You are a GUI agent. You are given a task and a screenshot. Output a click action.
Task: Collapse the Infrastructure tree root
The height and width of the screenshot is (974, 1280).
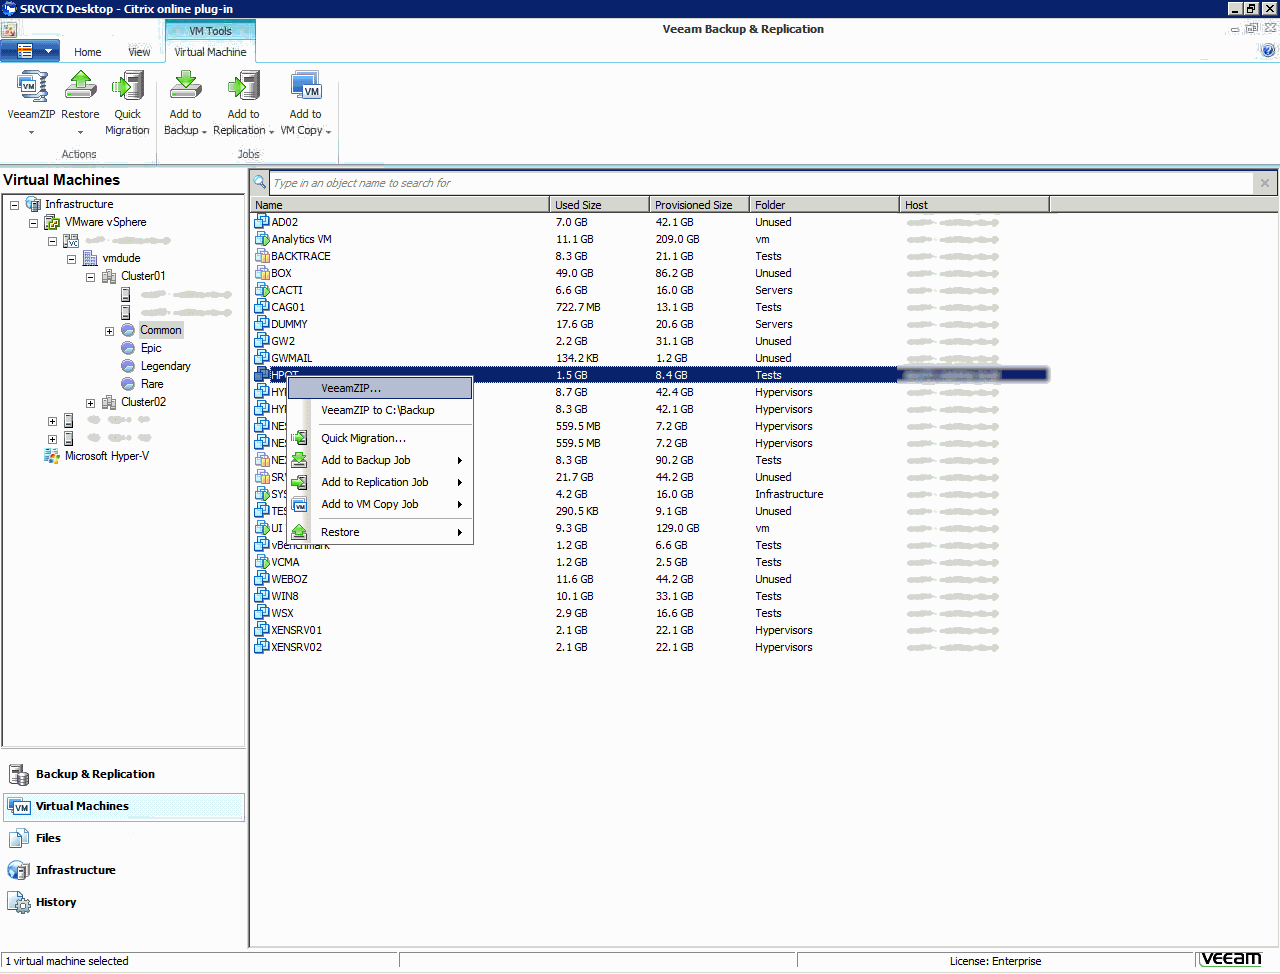click(x=15, y=205)
